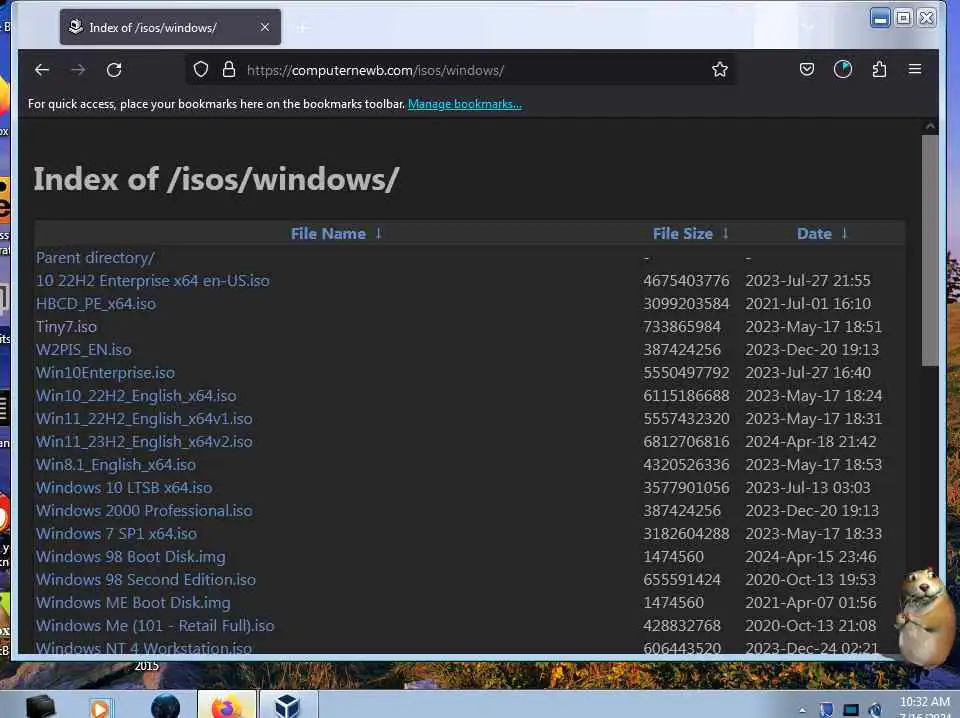Select the Index of /isos/windows/ tab
This screenshot has height=718, width=960.
(x=170, y=28)
